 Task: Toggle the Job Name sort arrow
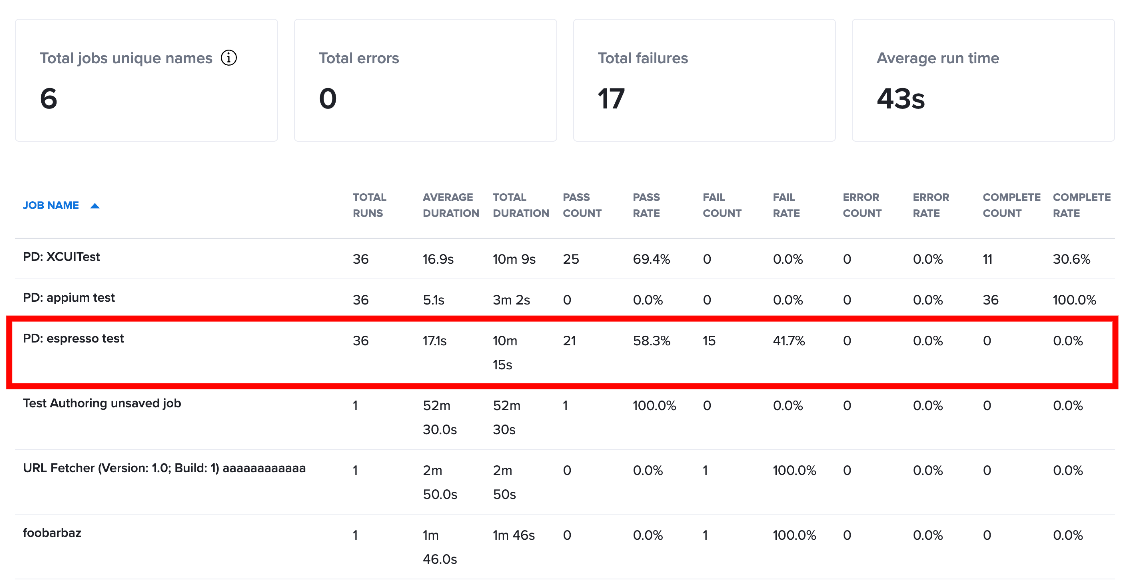tap(94, 206)
